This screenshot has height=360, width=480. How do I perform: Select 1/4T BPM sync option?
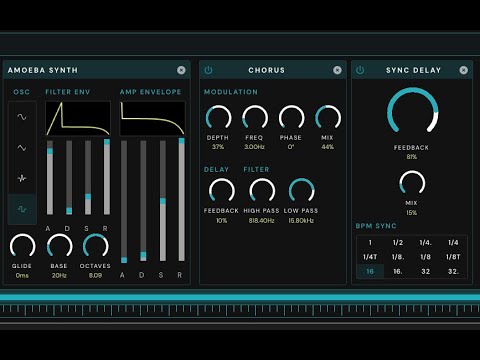point(370,257)
